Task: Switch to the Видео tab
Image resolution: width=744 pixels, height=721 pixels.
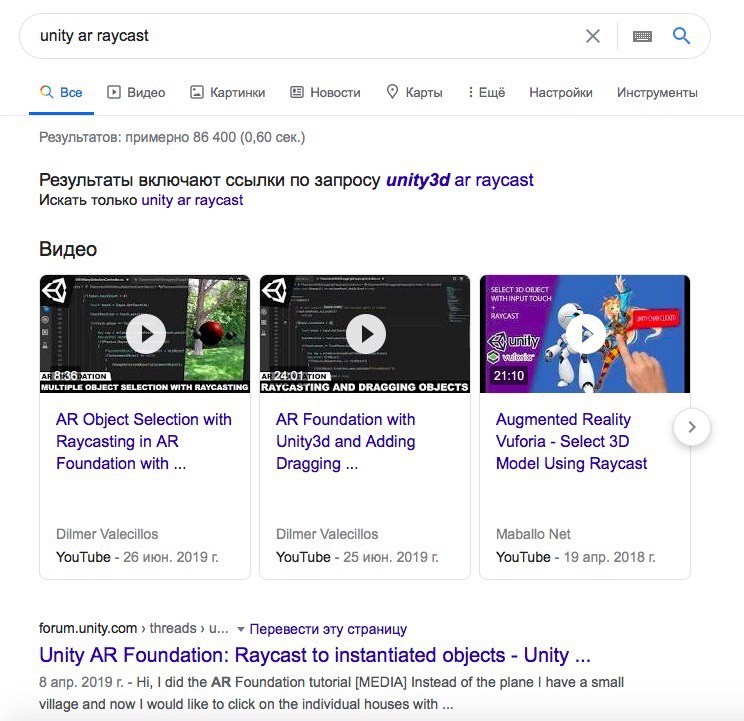Action: click(136, 92)
